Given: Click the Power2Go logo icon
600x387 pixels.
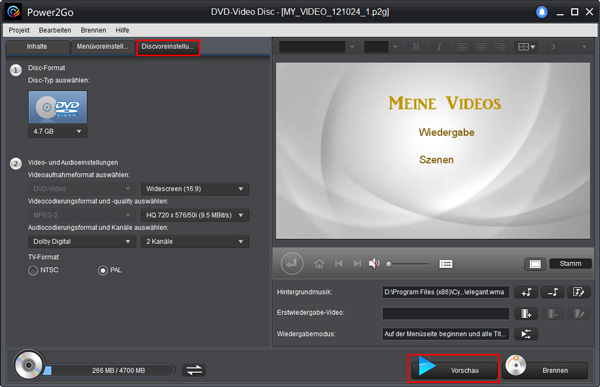Looking at the screenshot, I should point(14,12).
